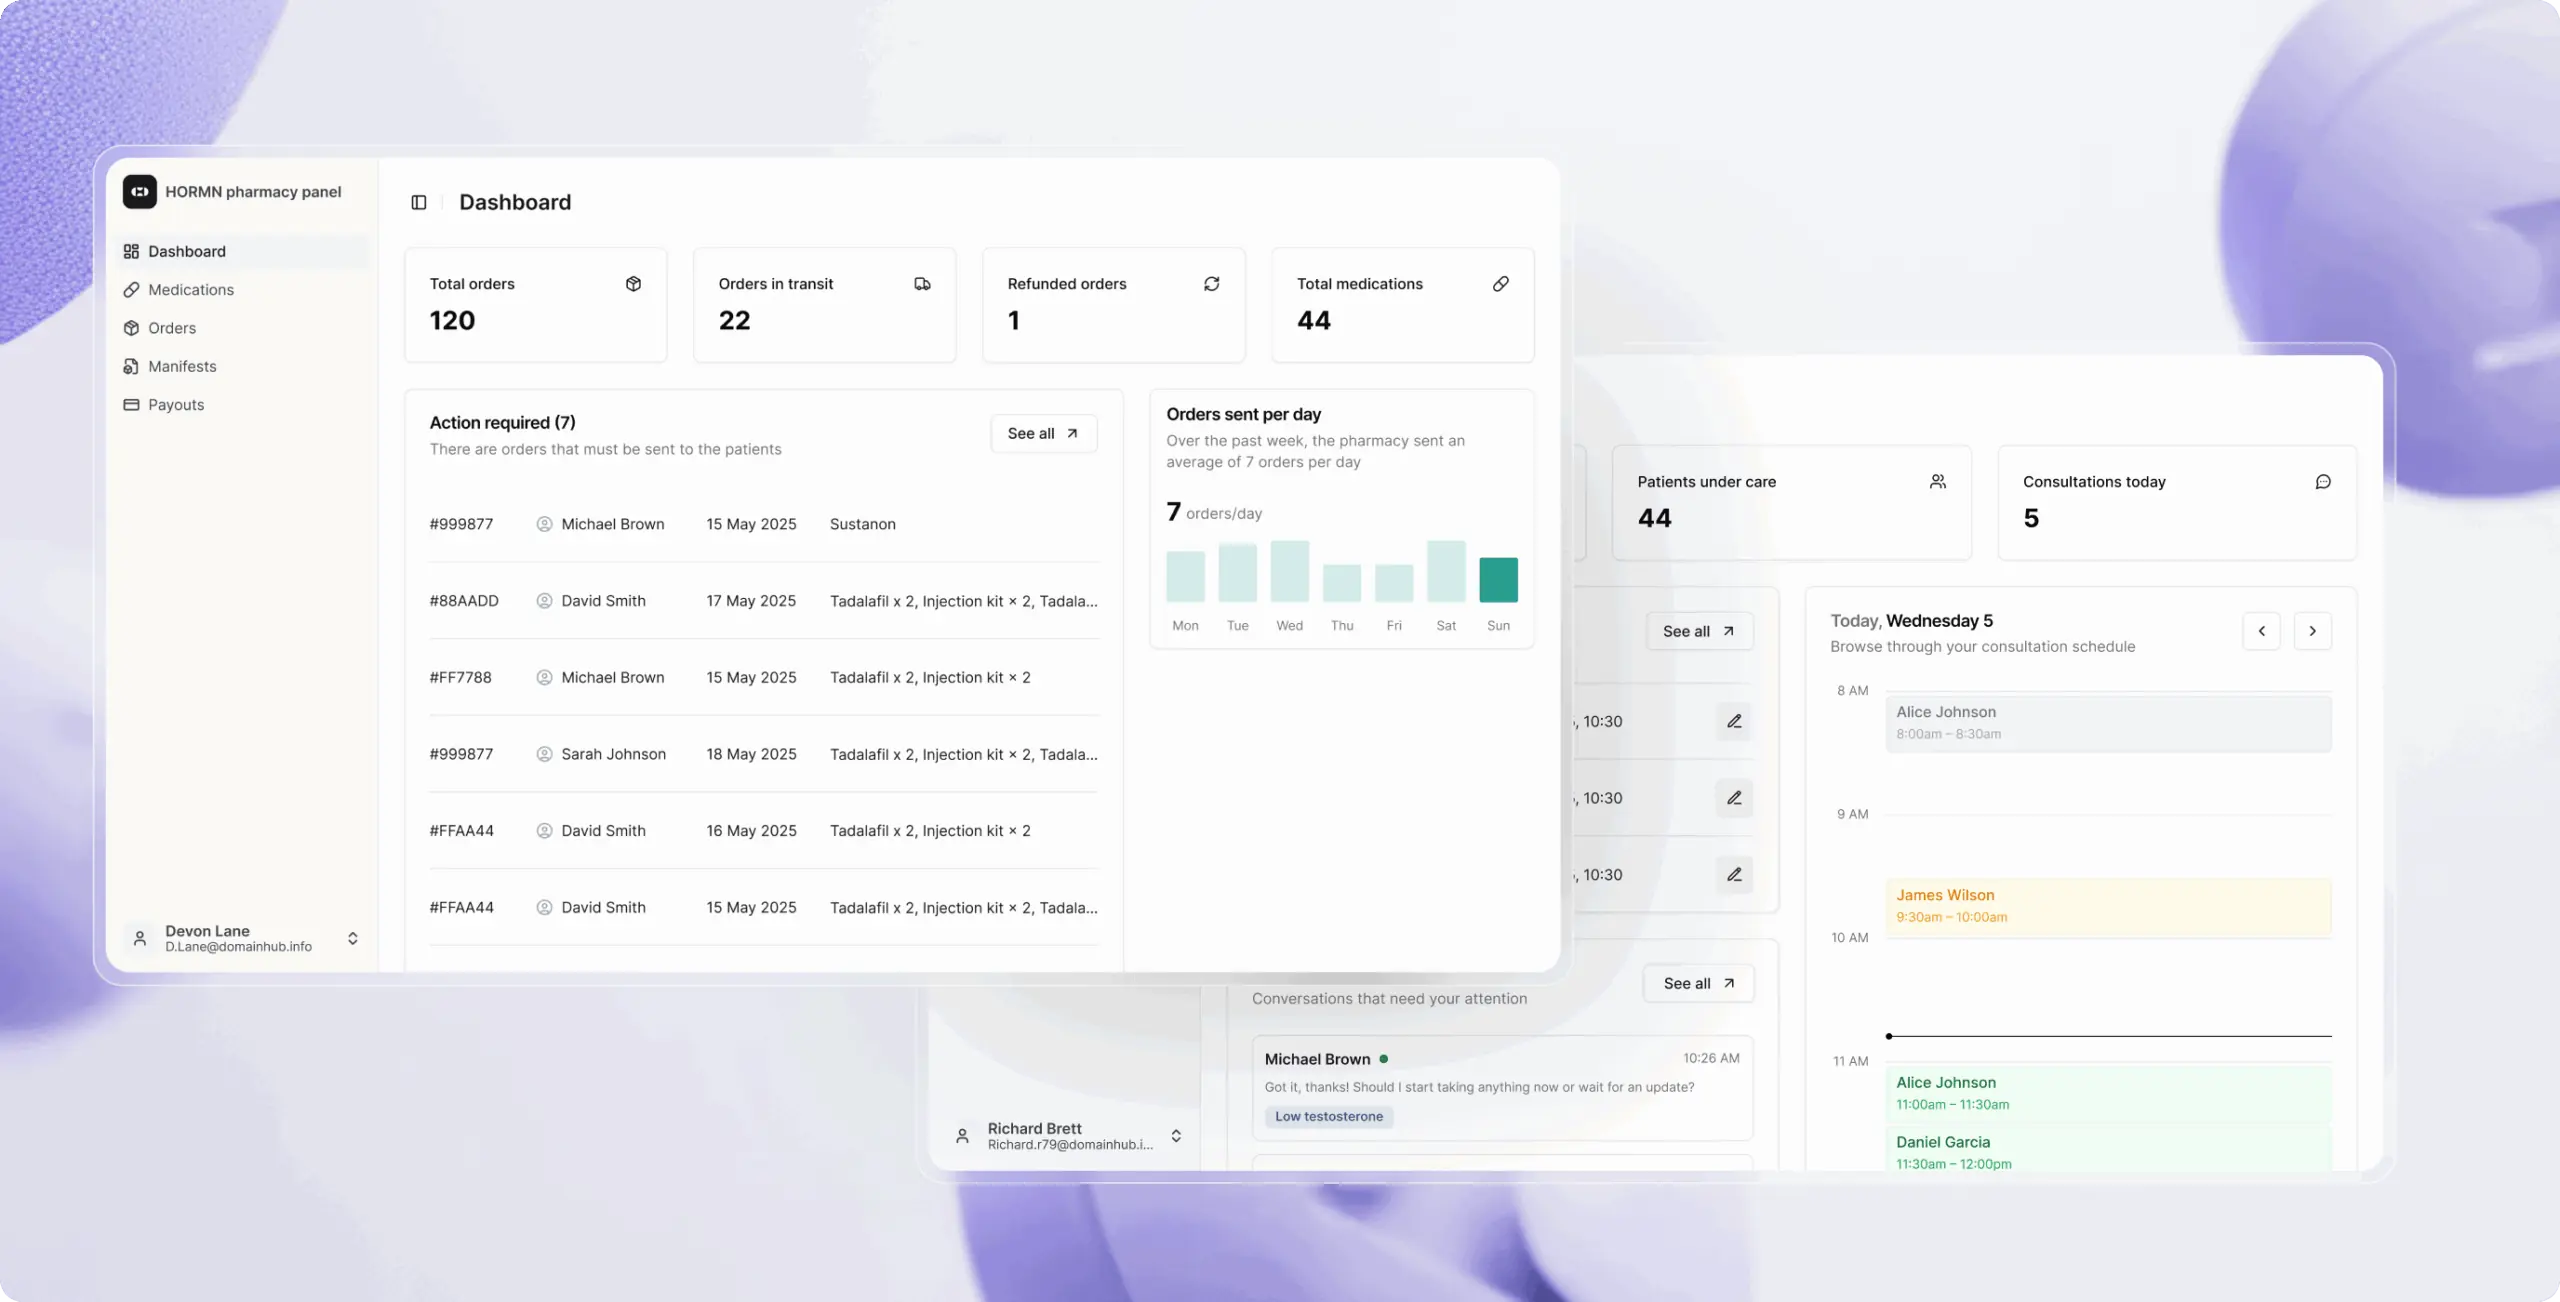Click the HORMN pharmacy panel logo
The image size is (2560, 1302).
click(140, 191)
